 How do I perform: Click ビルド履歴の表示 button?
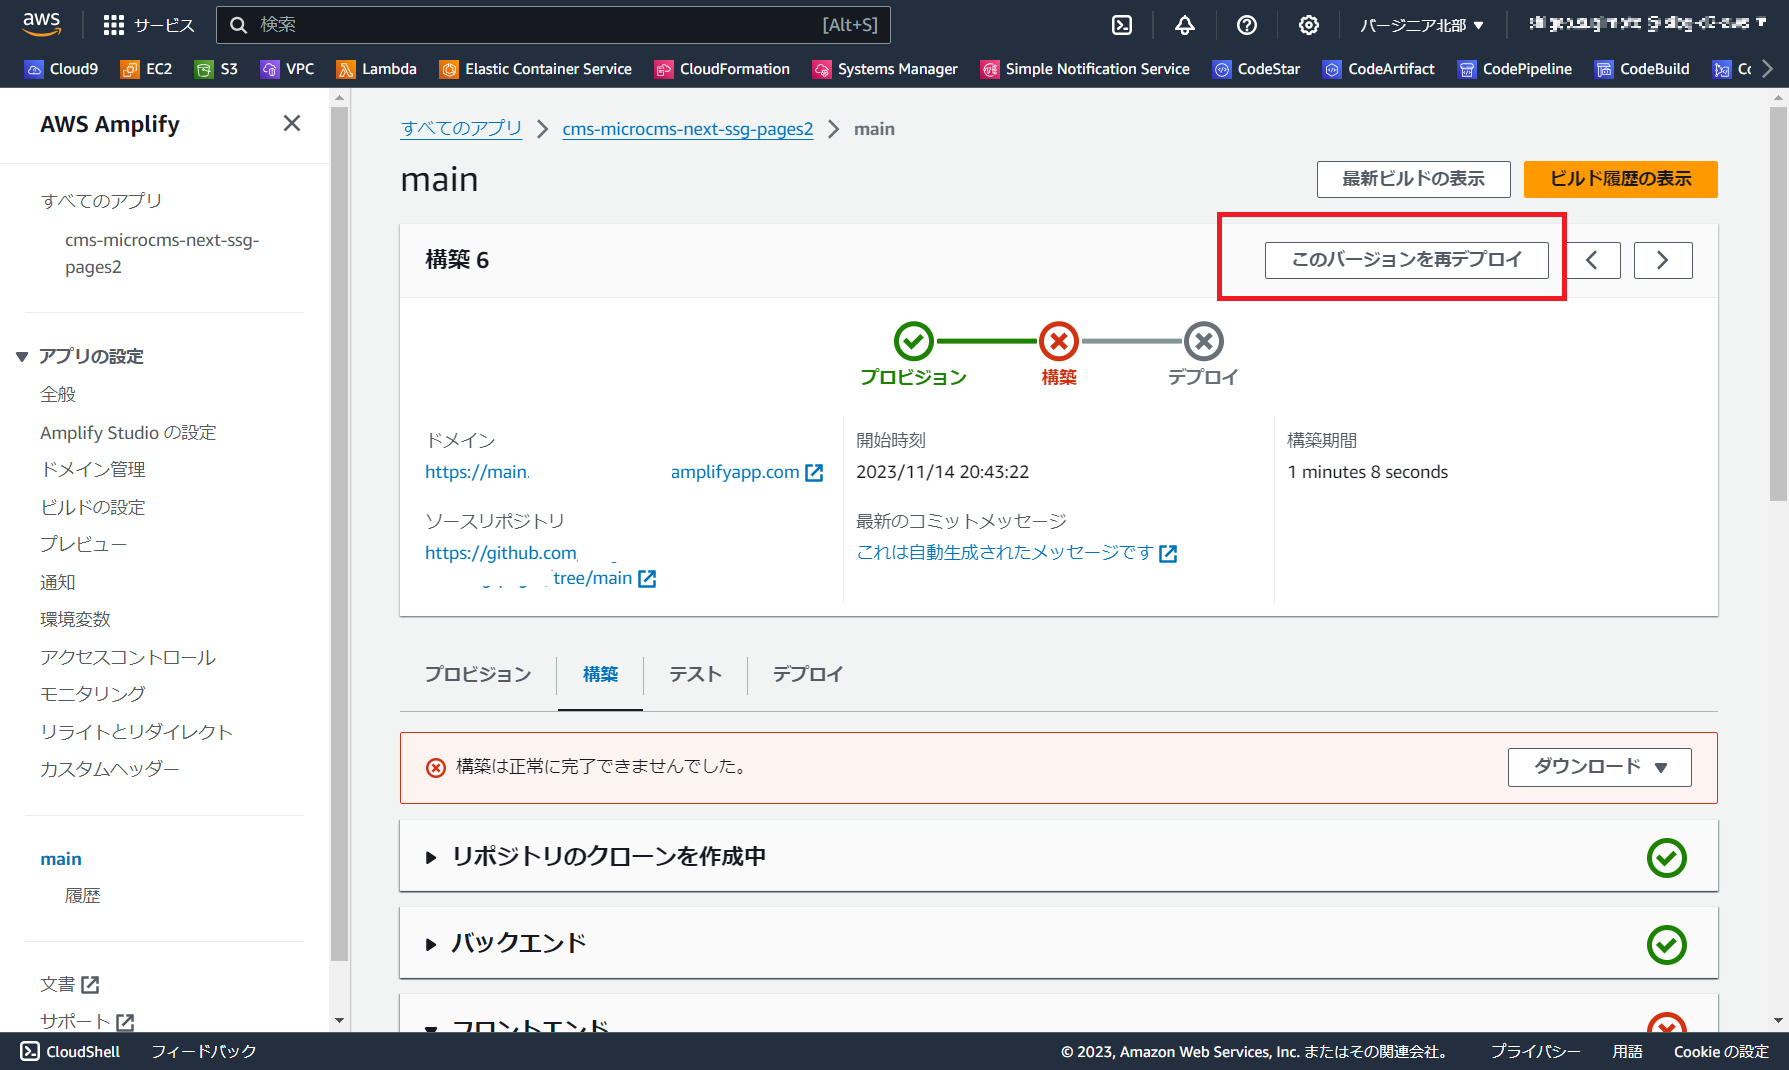(x=1621, y=179)
